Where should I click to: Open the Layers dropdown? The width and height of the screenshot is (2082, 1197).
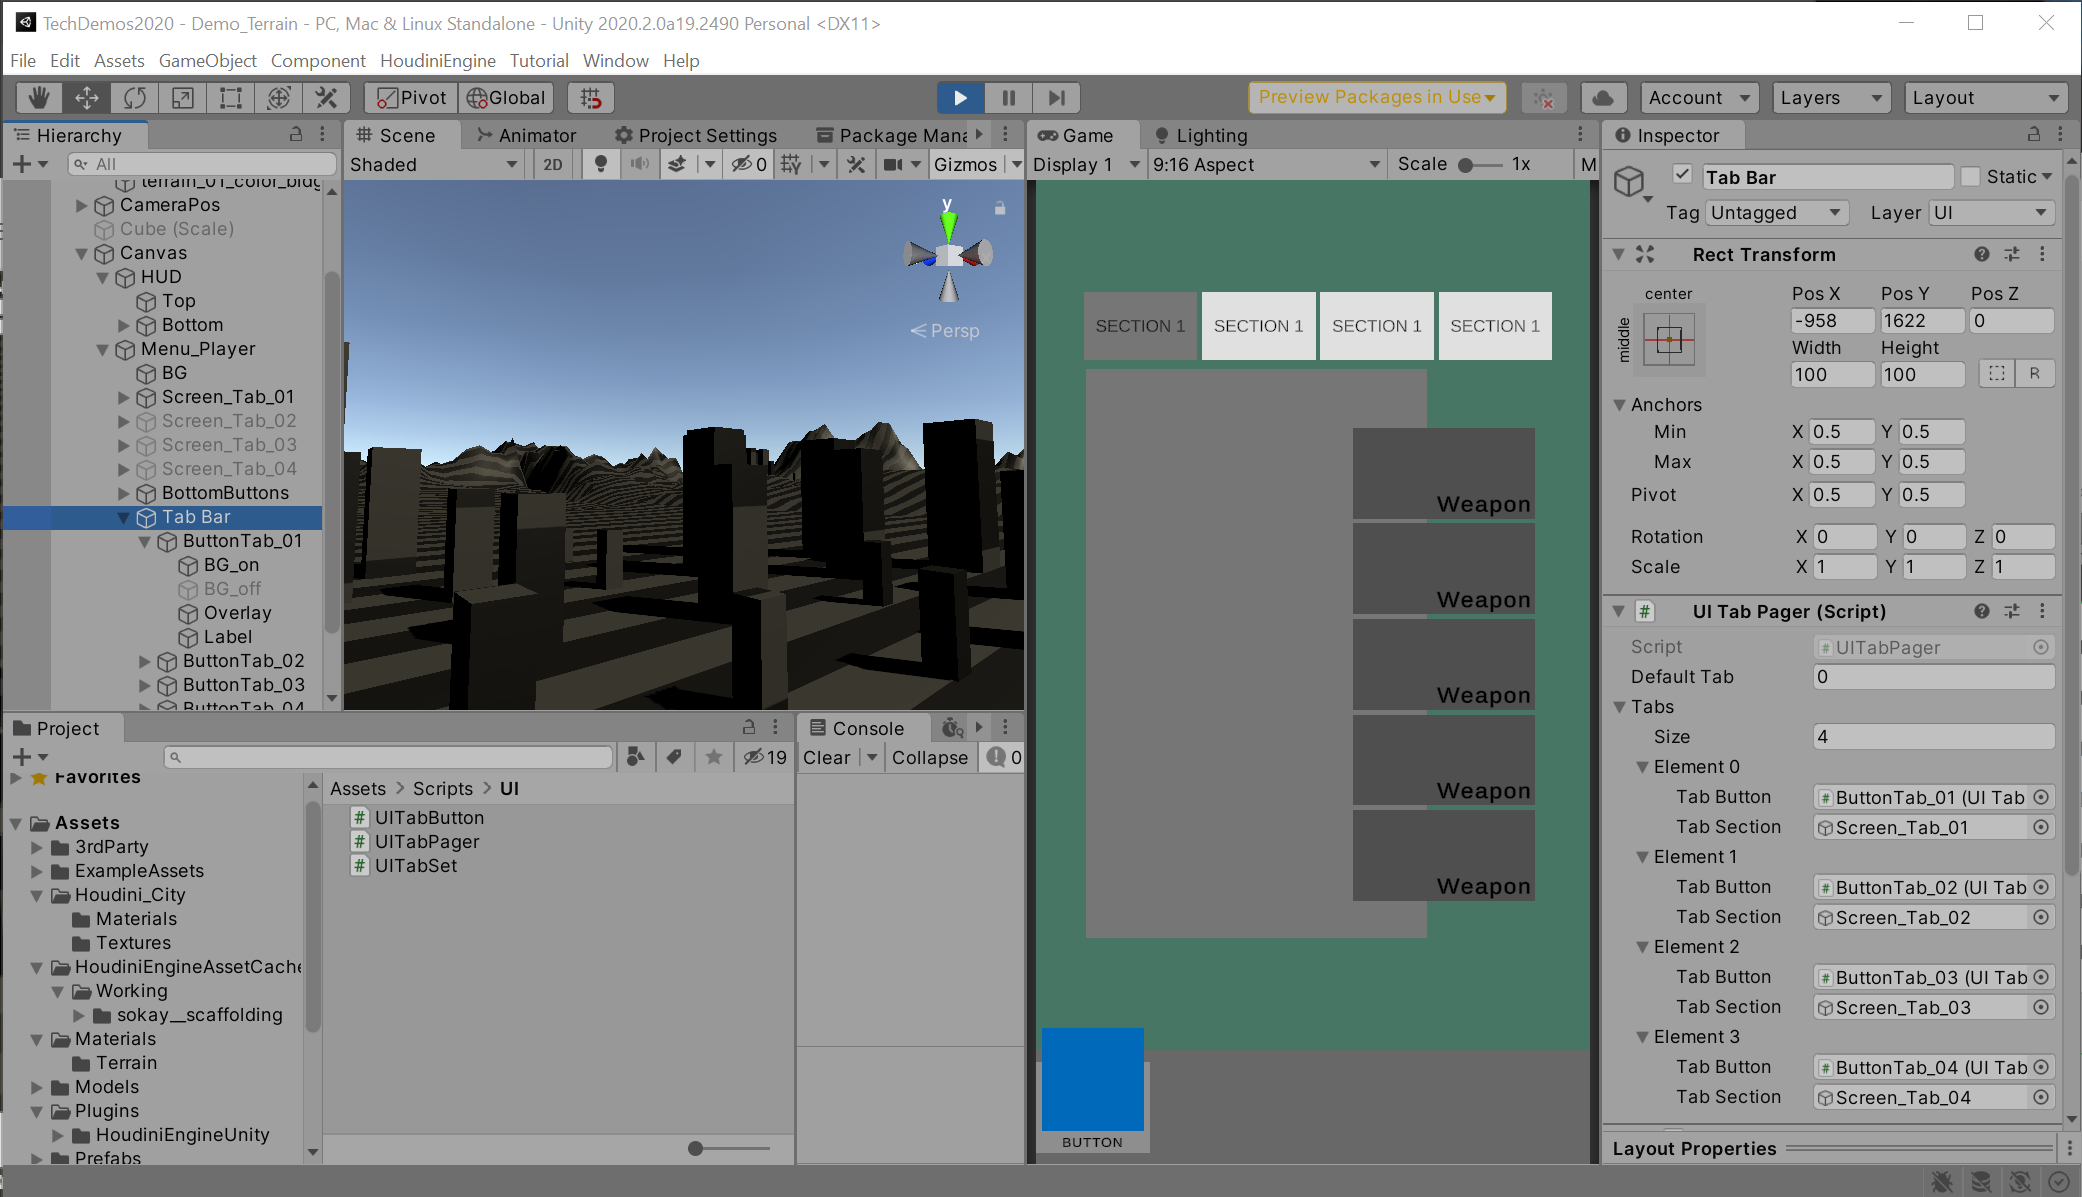pos(1830,97)
